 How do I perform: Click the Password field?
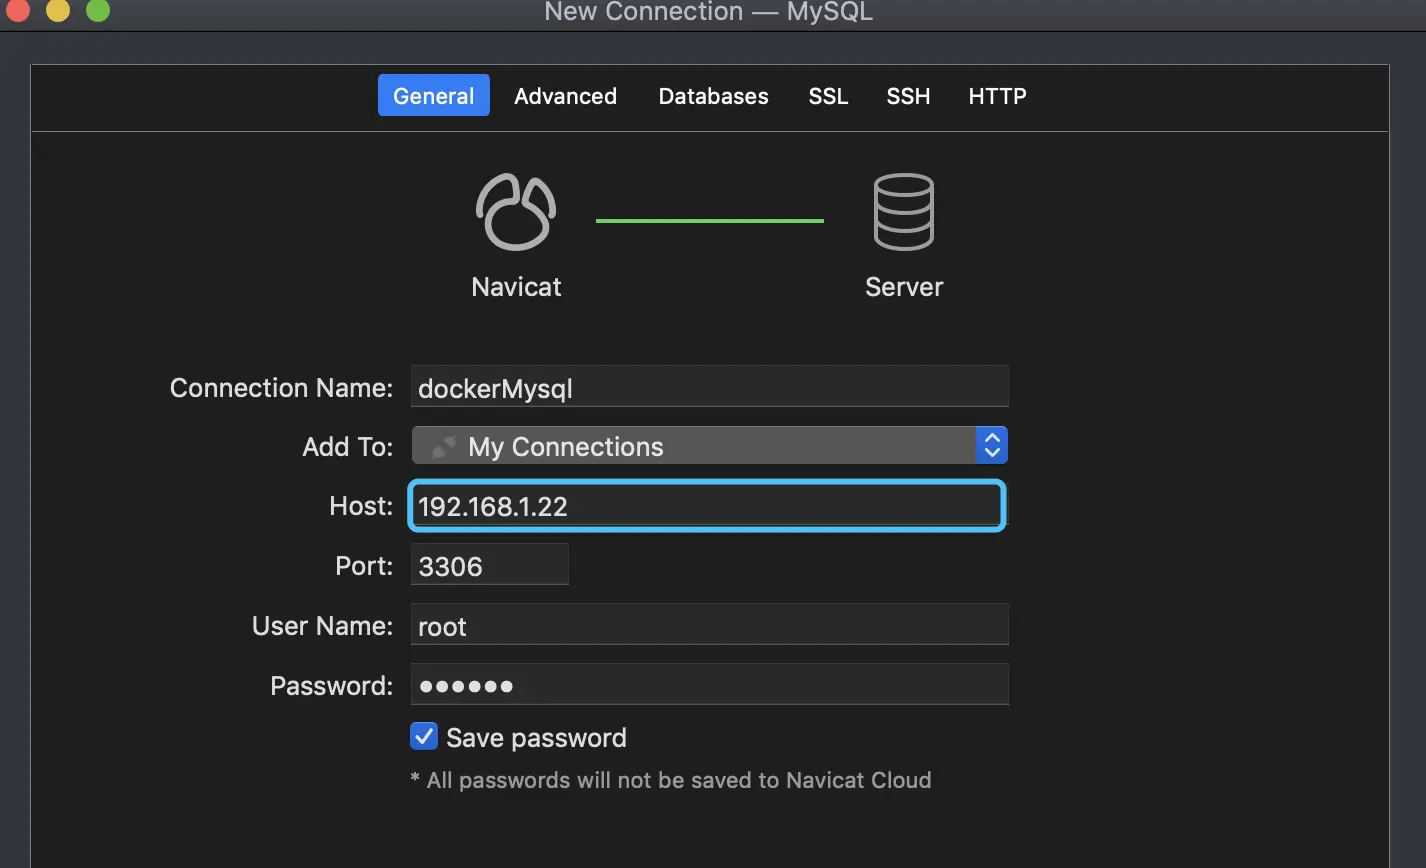(709, 686)
